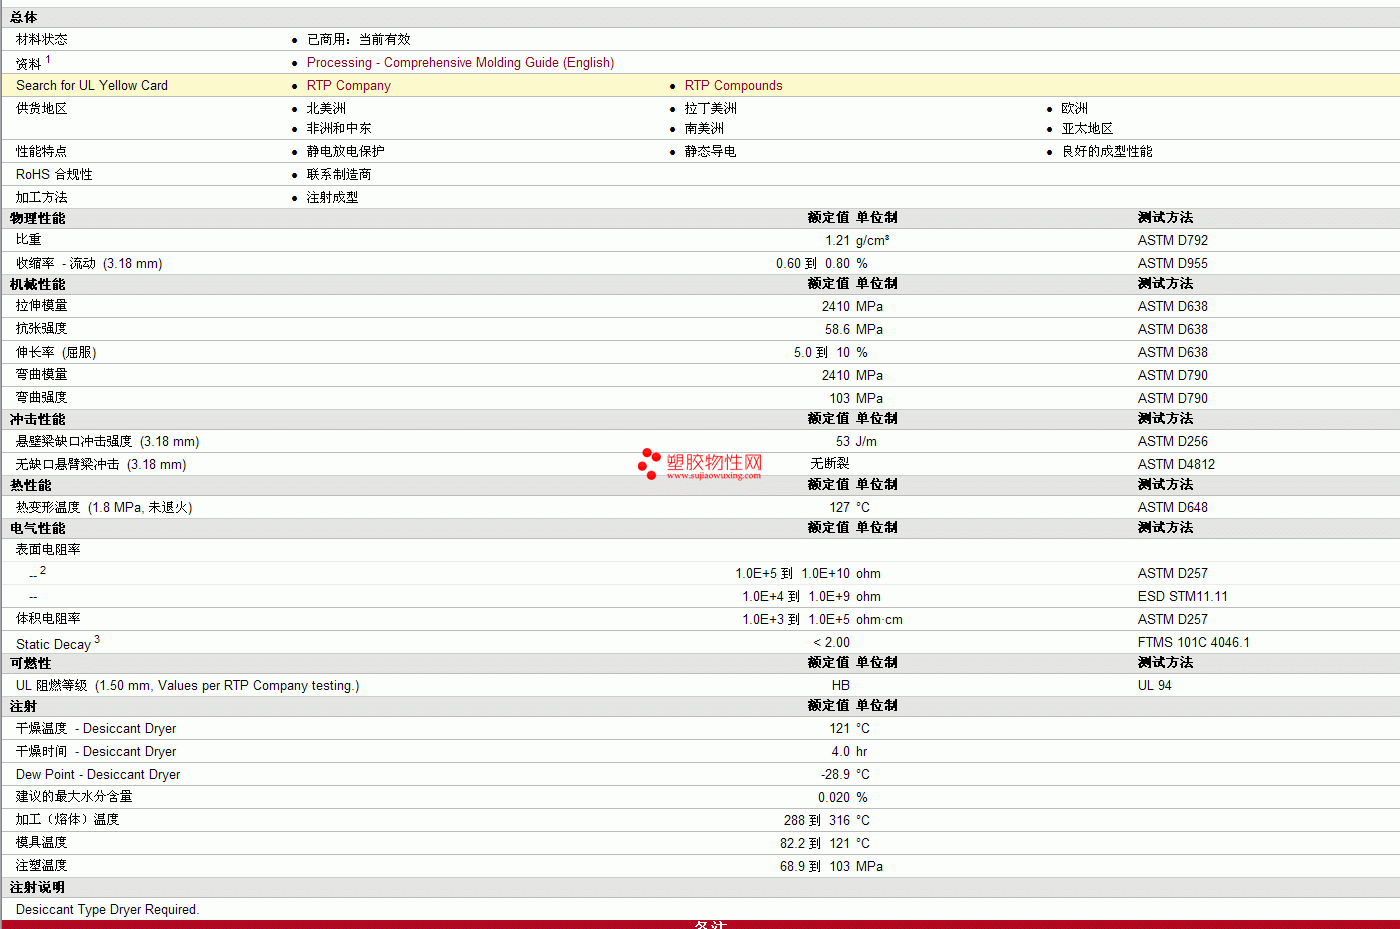Click the 静态导电 feature entry
Viewport: 1400px width, 929px height.
pos(711,151)
